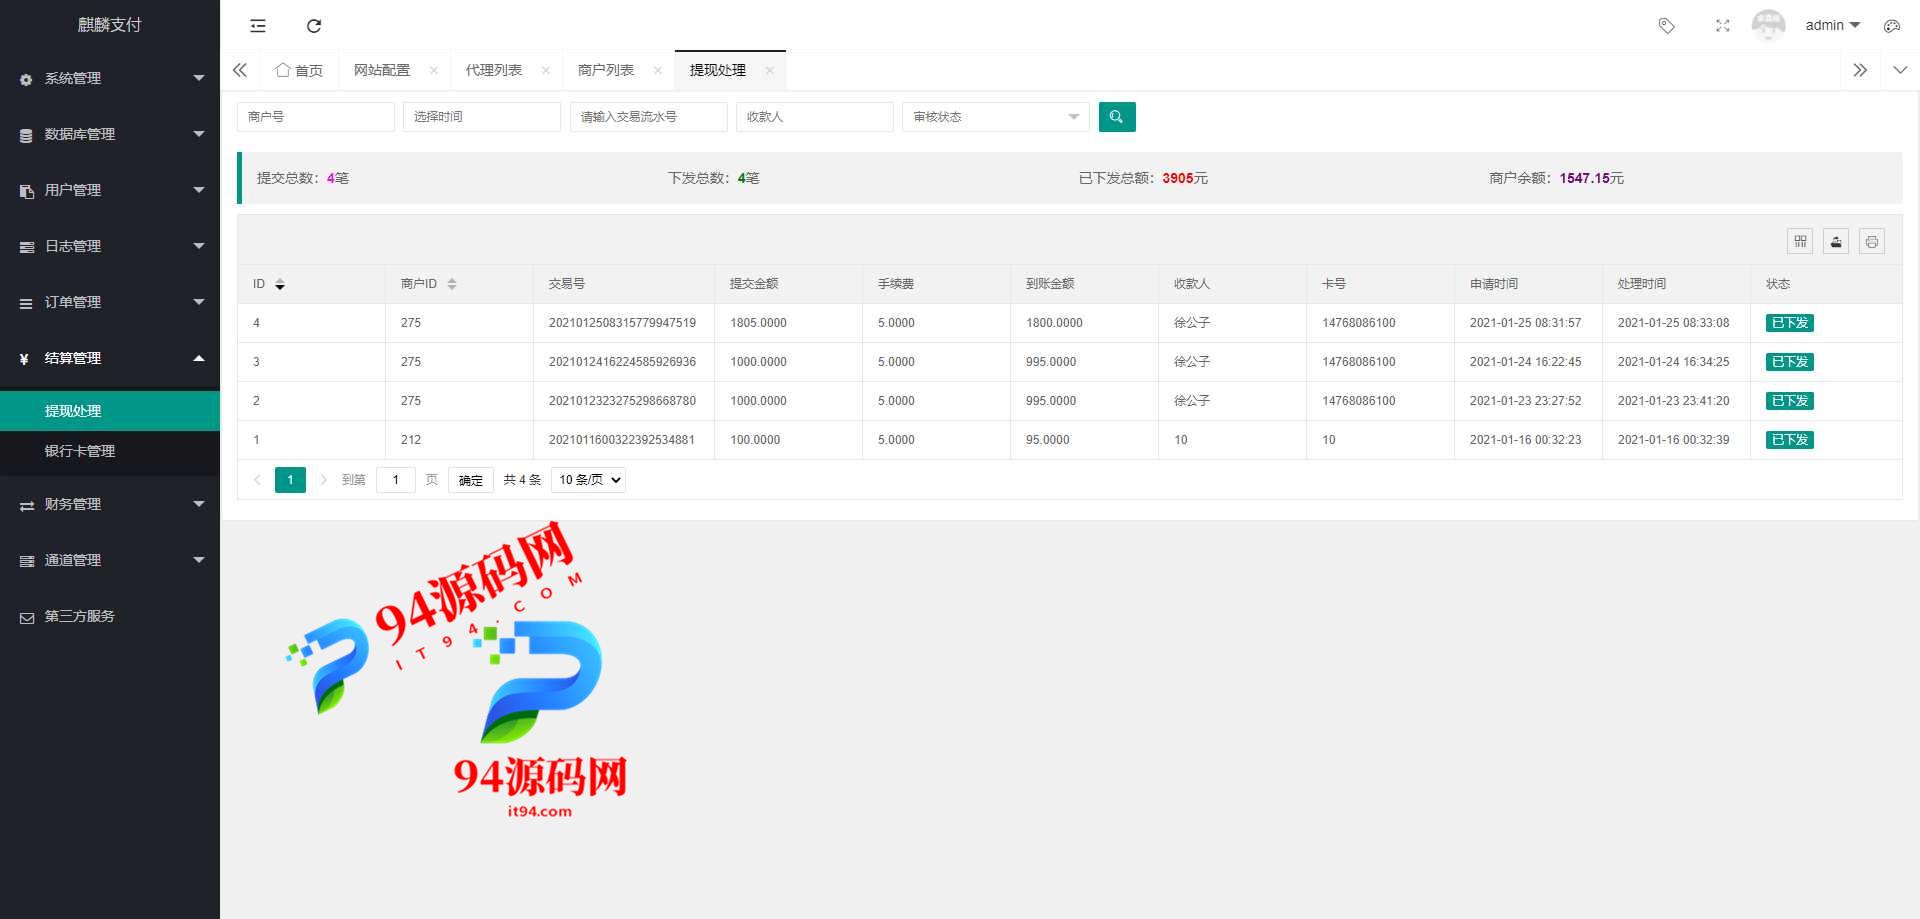
Task: Click the 已下发 status for ID 2
Action: point(1790,401)
